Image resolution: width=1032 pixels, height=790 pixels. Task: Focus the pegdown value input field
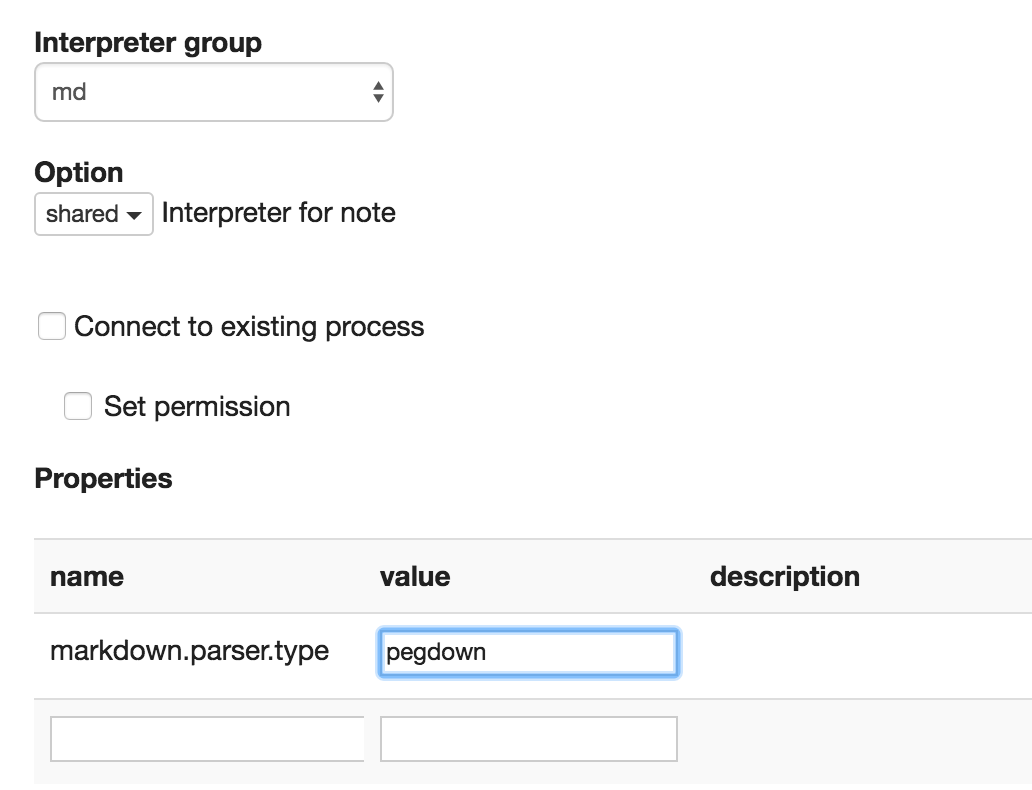coord(528,653)
